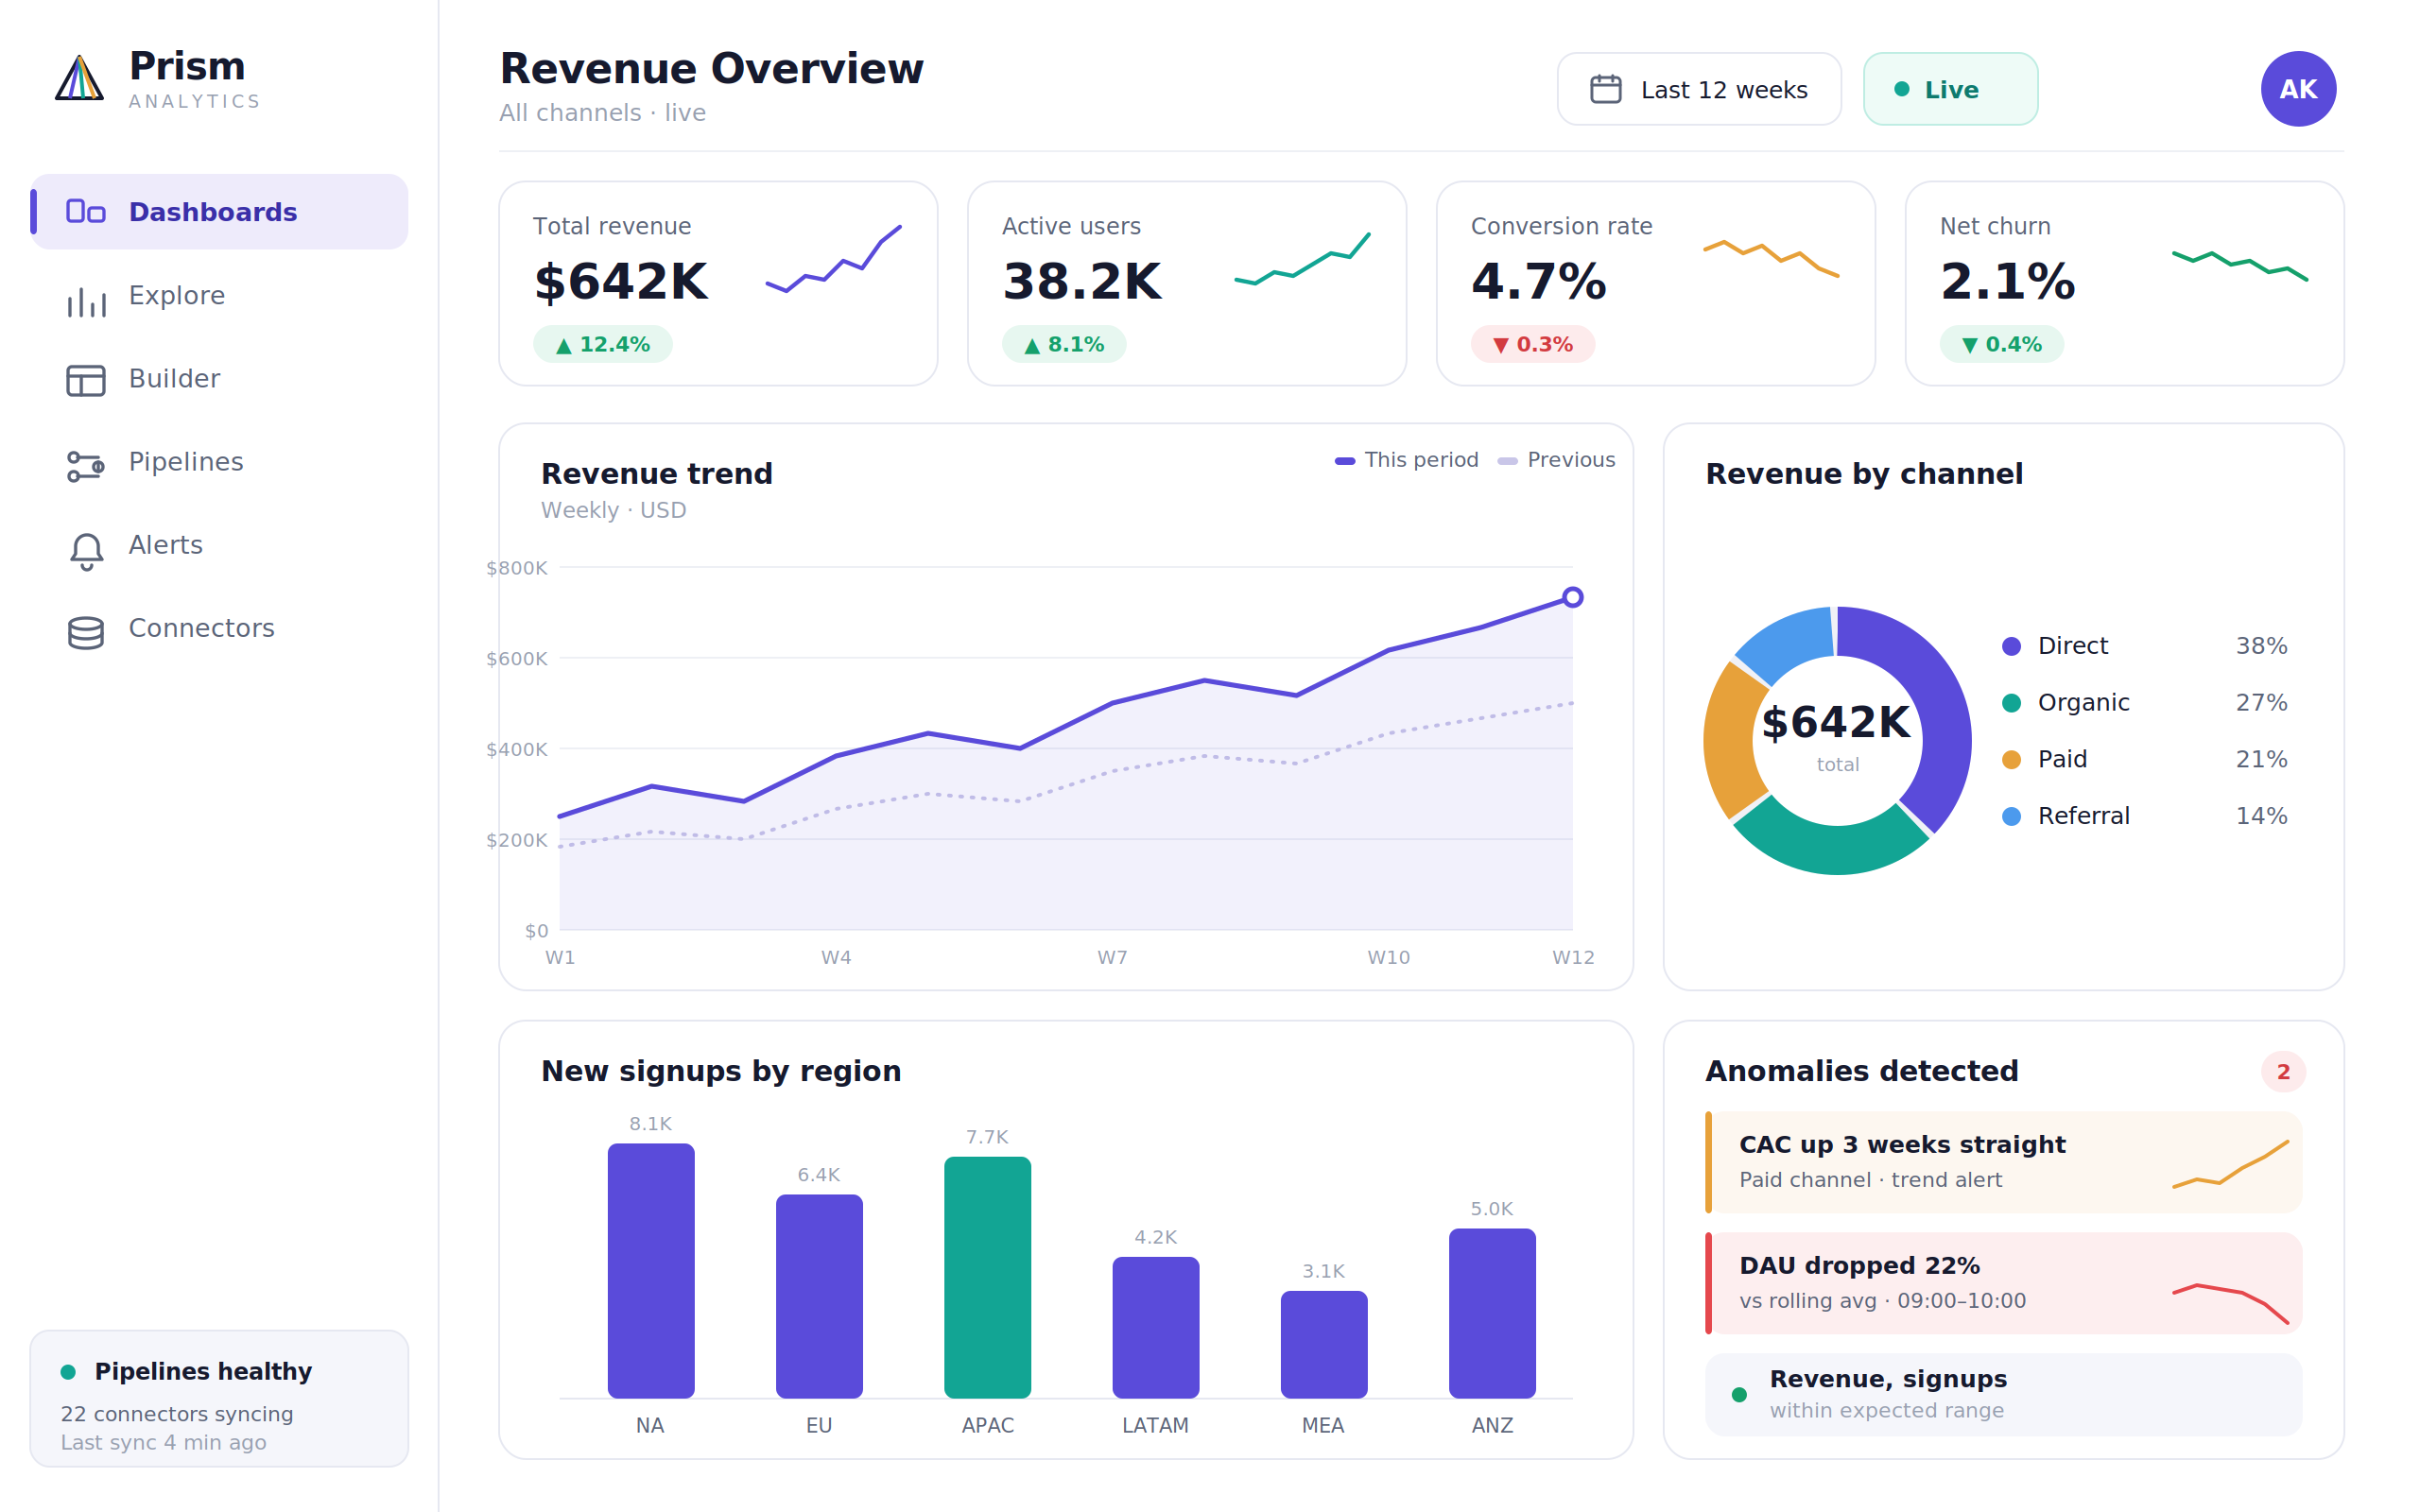Click the Pipelines healthy status card

(x=219, y=1398)
